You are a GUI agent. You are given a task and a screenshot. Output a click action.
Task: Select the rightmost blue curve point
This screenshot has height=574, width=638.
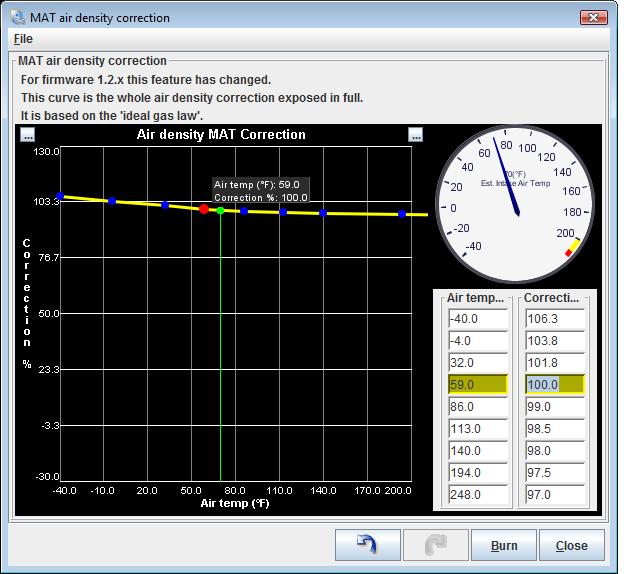coord(402,214)
